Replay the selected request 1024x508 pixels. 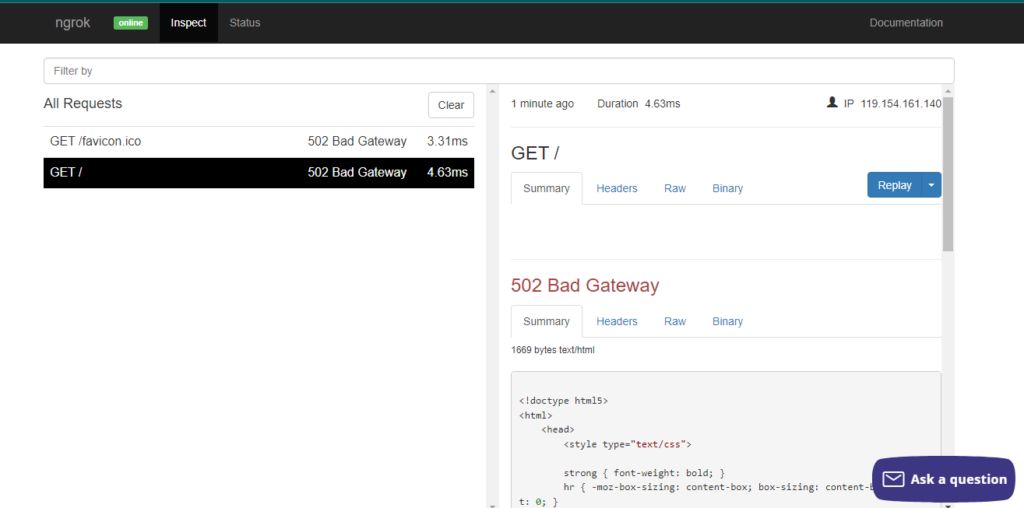[x=894, y=185]
